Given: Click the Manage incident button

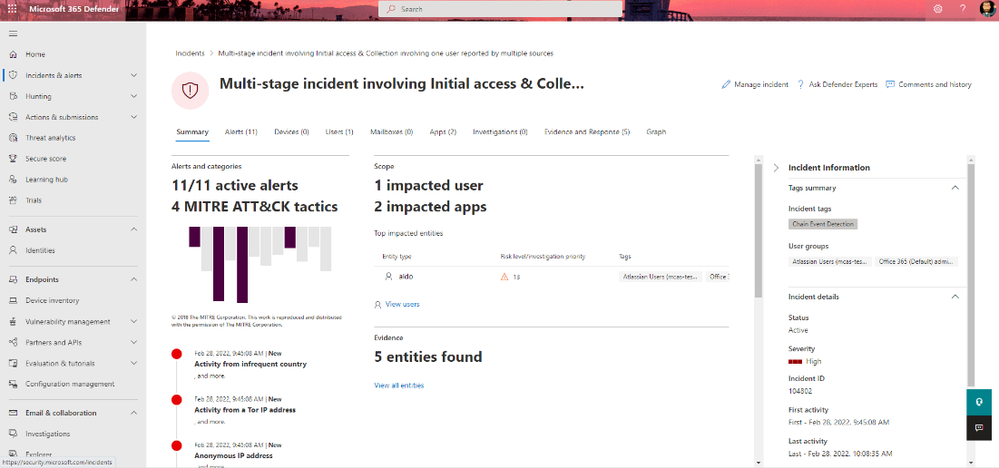Looking at the screenshot, I should click(x=755, y=84).
